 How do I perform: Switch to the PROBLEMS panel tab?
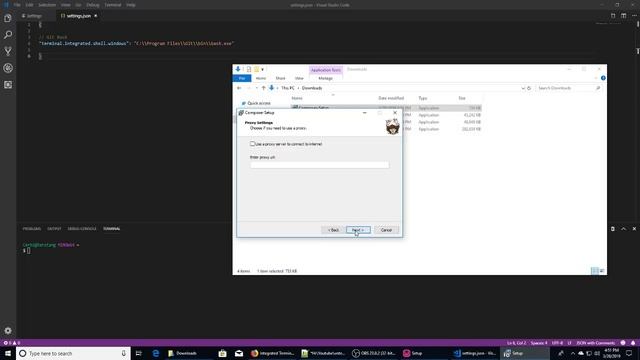point(32,229)
